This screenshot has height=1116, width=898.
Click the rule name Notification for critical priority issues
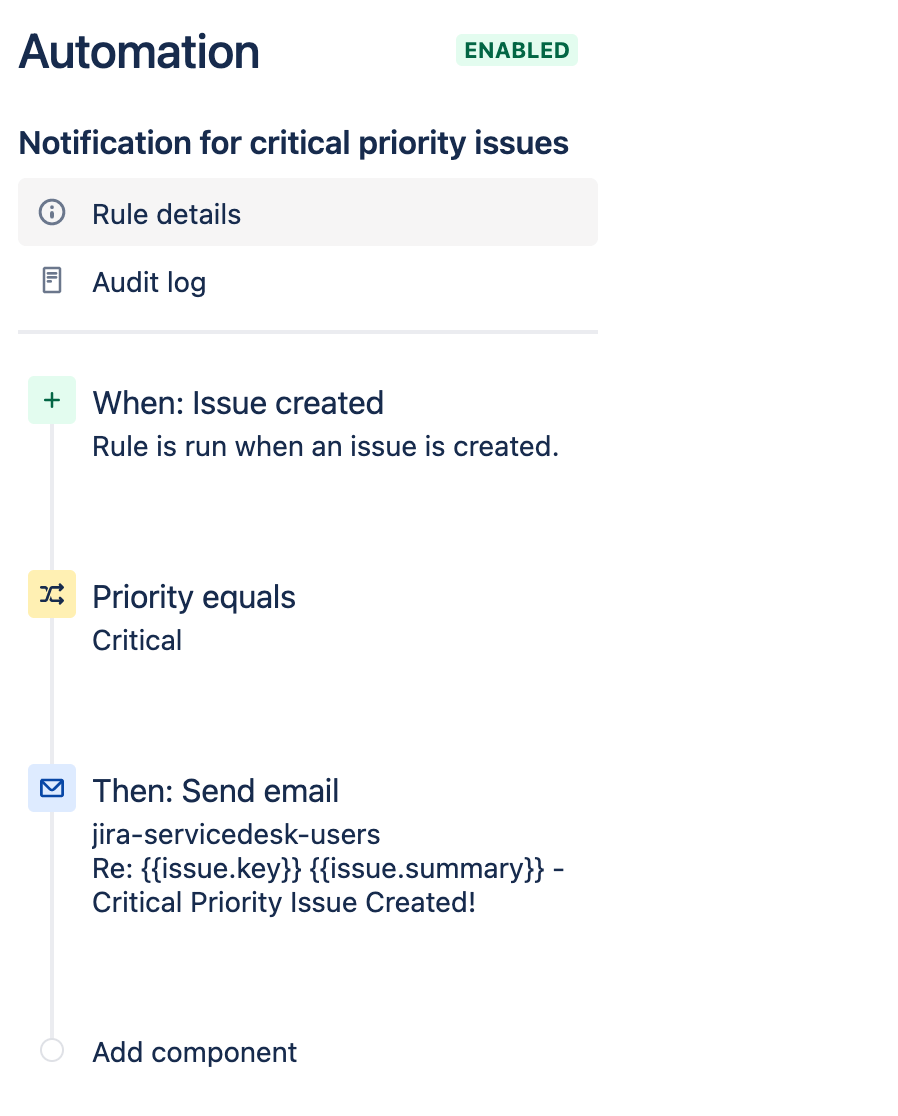coord(292,143)
